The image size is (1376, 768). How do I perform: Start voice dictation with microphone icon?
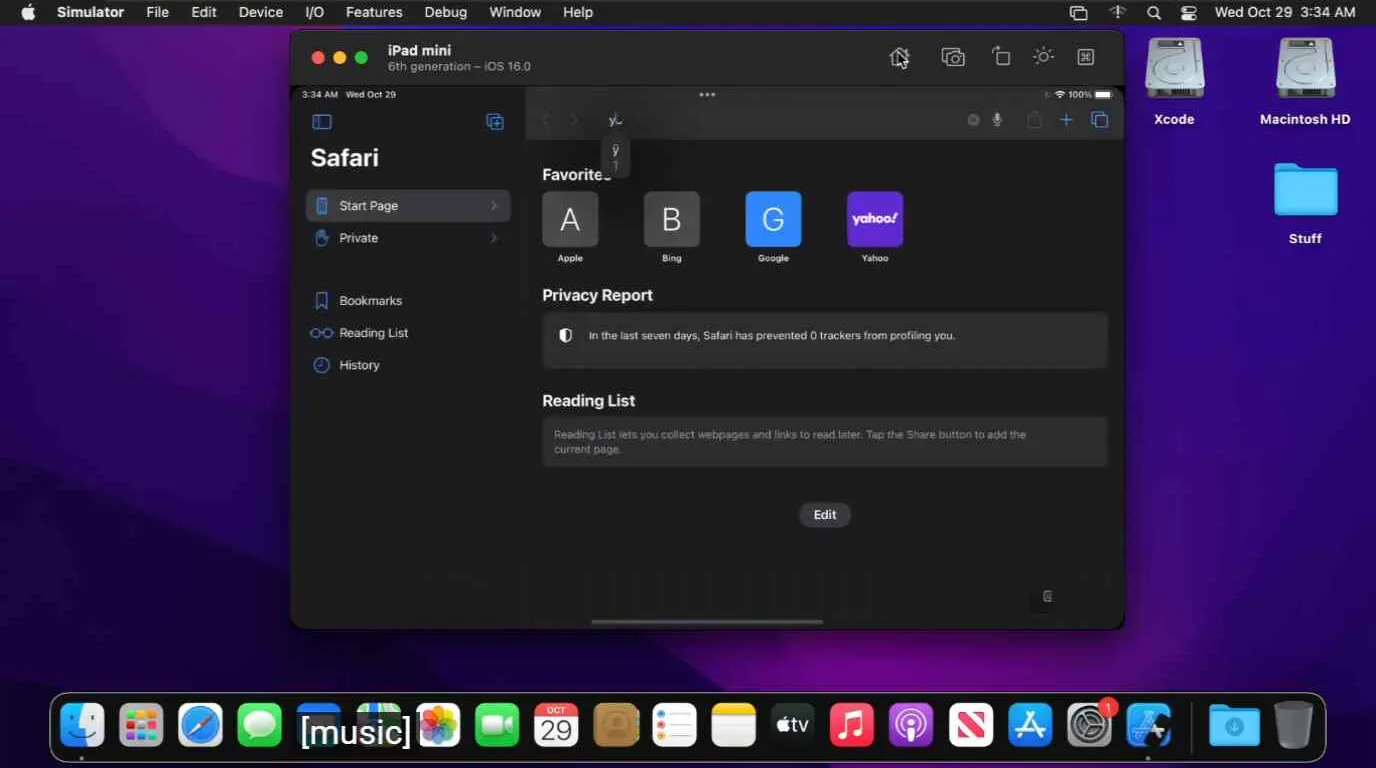[x=997, y=120]
